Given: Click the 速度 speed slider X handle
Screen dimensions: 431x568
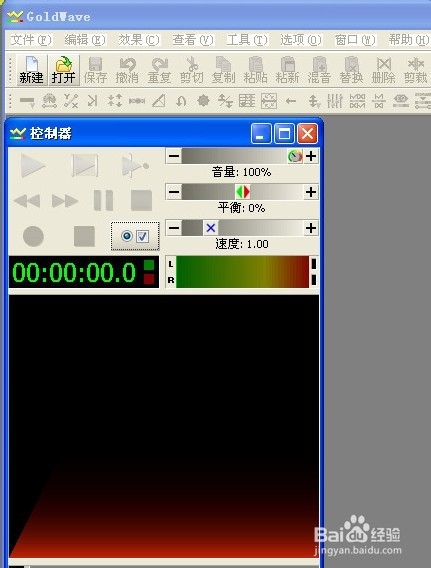Looking at the screenshot, I should [210, 228].
